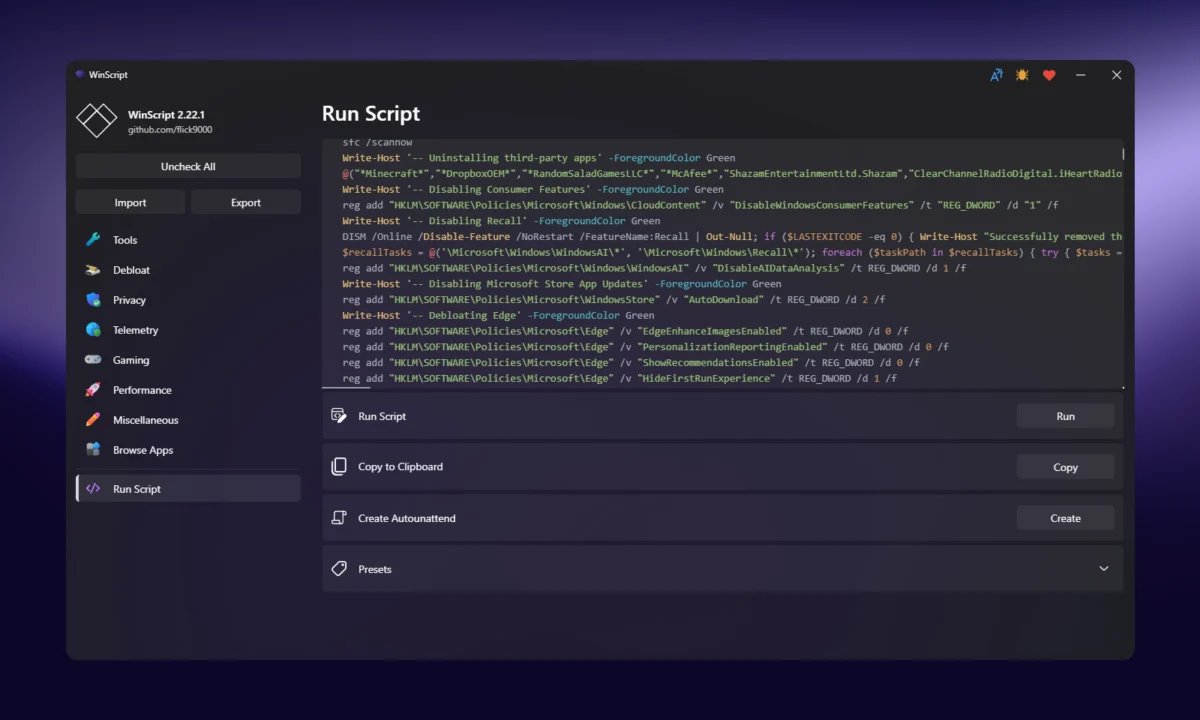Click the Uncheck All button

(188, 167)
